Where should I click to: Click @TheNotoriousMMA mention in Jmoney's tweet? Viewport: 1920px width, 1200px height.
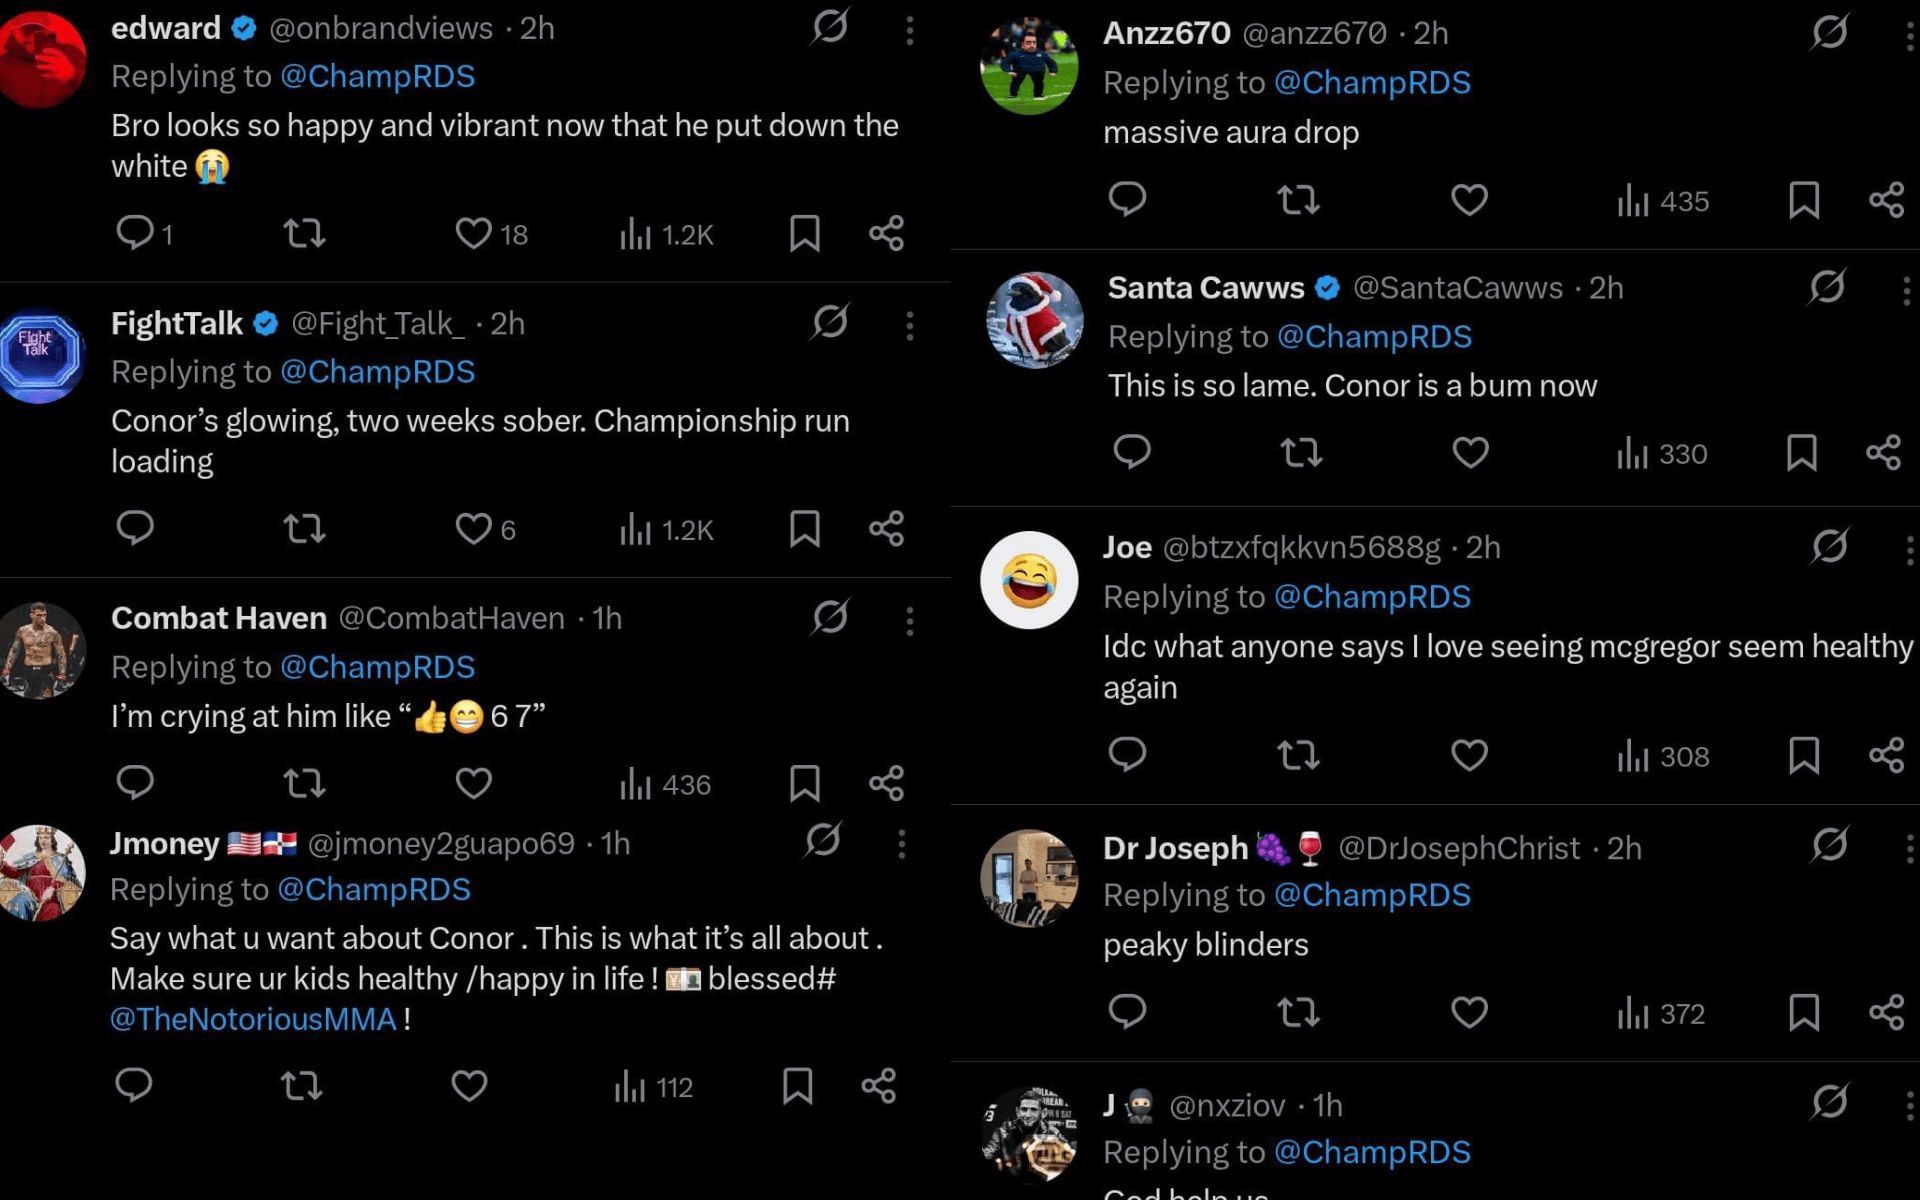tap(253, 1019)
